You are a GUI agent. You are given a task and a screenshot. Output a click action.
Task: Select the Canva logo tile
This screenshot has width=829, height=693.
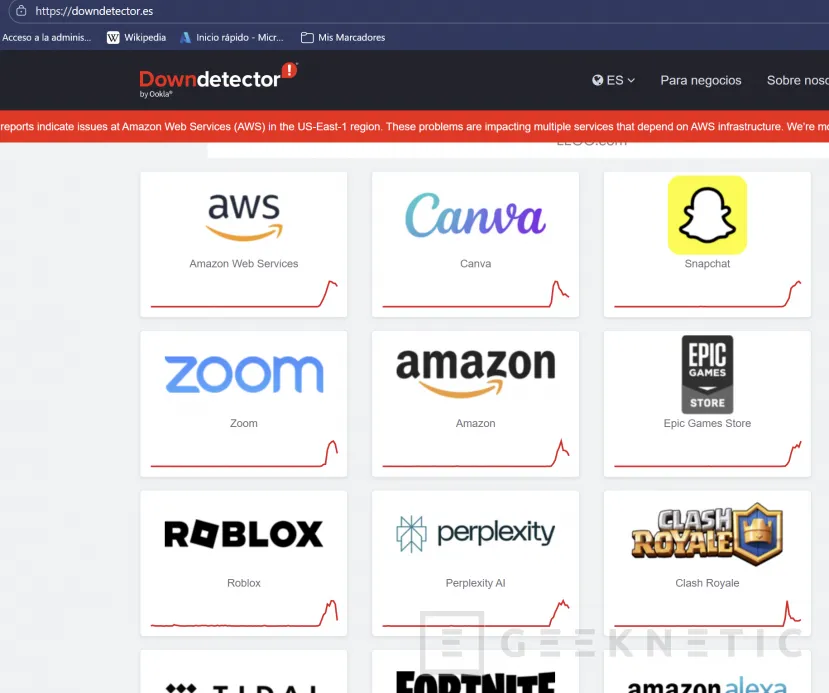pos(475,214)
